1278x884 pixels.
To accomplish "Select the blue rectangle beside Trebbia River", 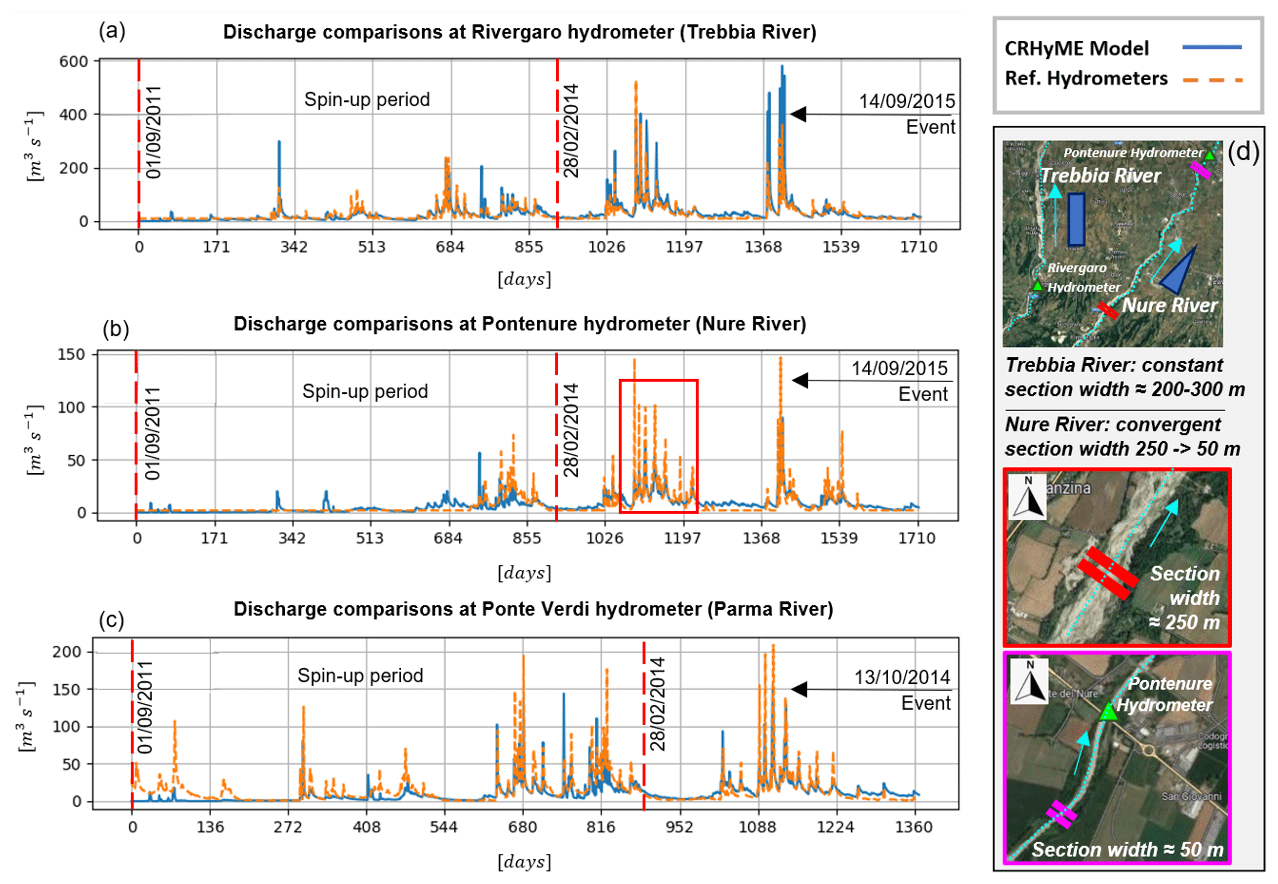I will [x=1076, y=219].
